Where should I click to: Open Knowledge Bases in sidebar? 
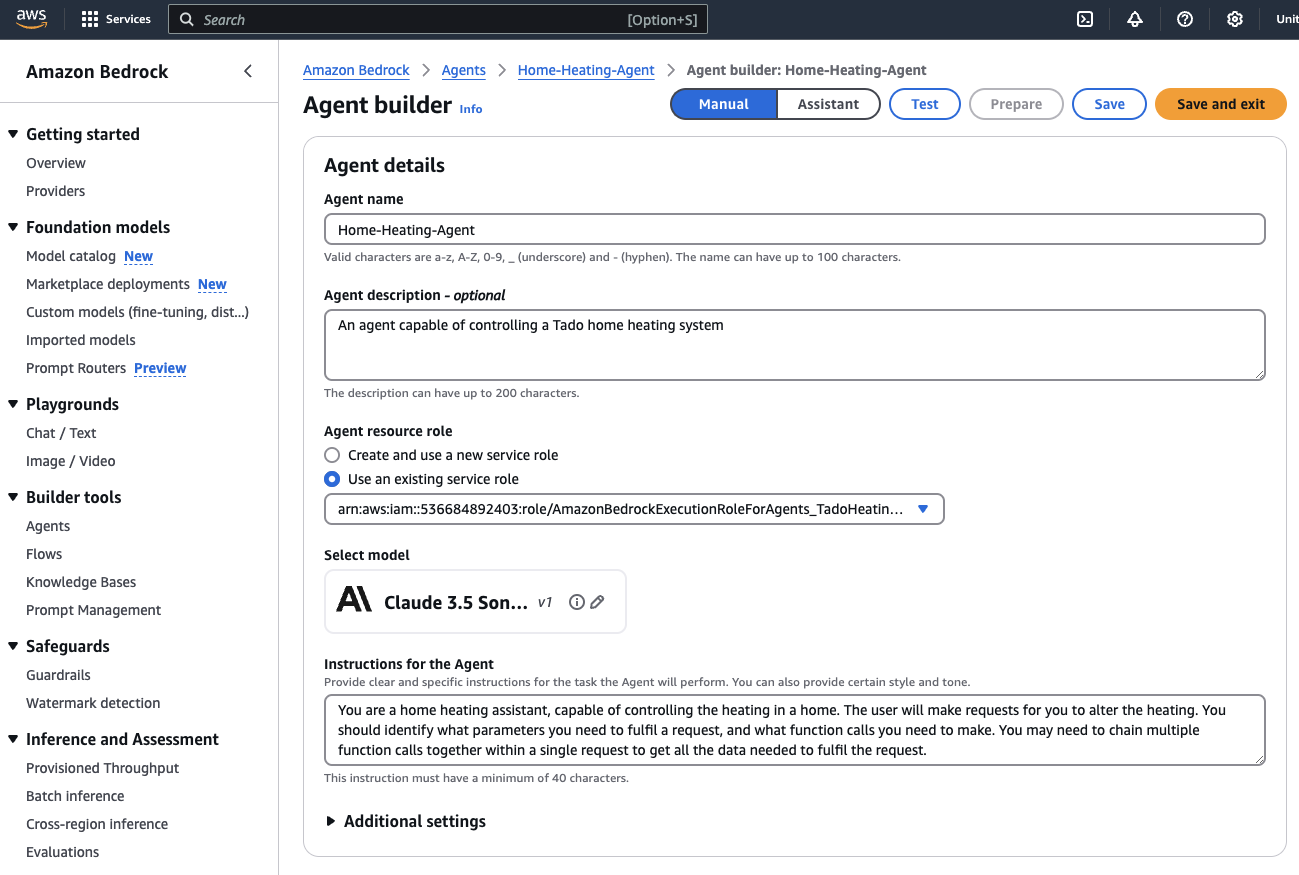81,582
